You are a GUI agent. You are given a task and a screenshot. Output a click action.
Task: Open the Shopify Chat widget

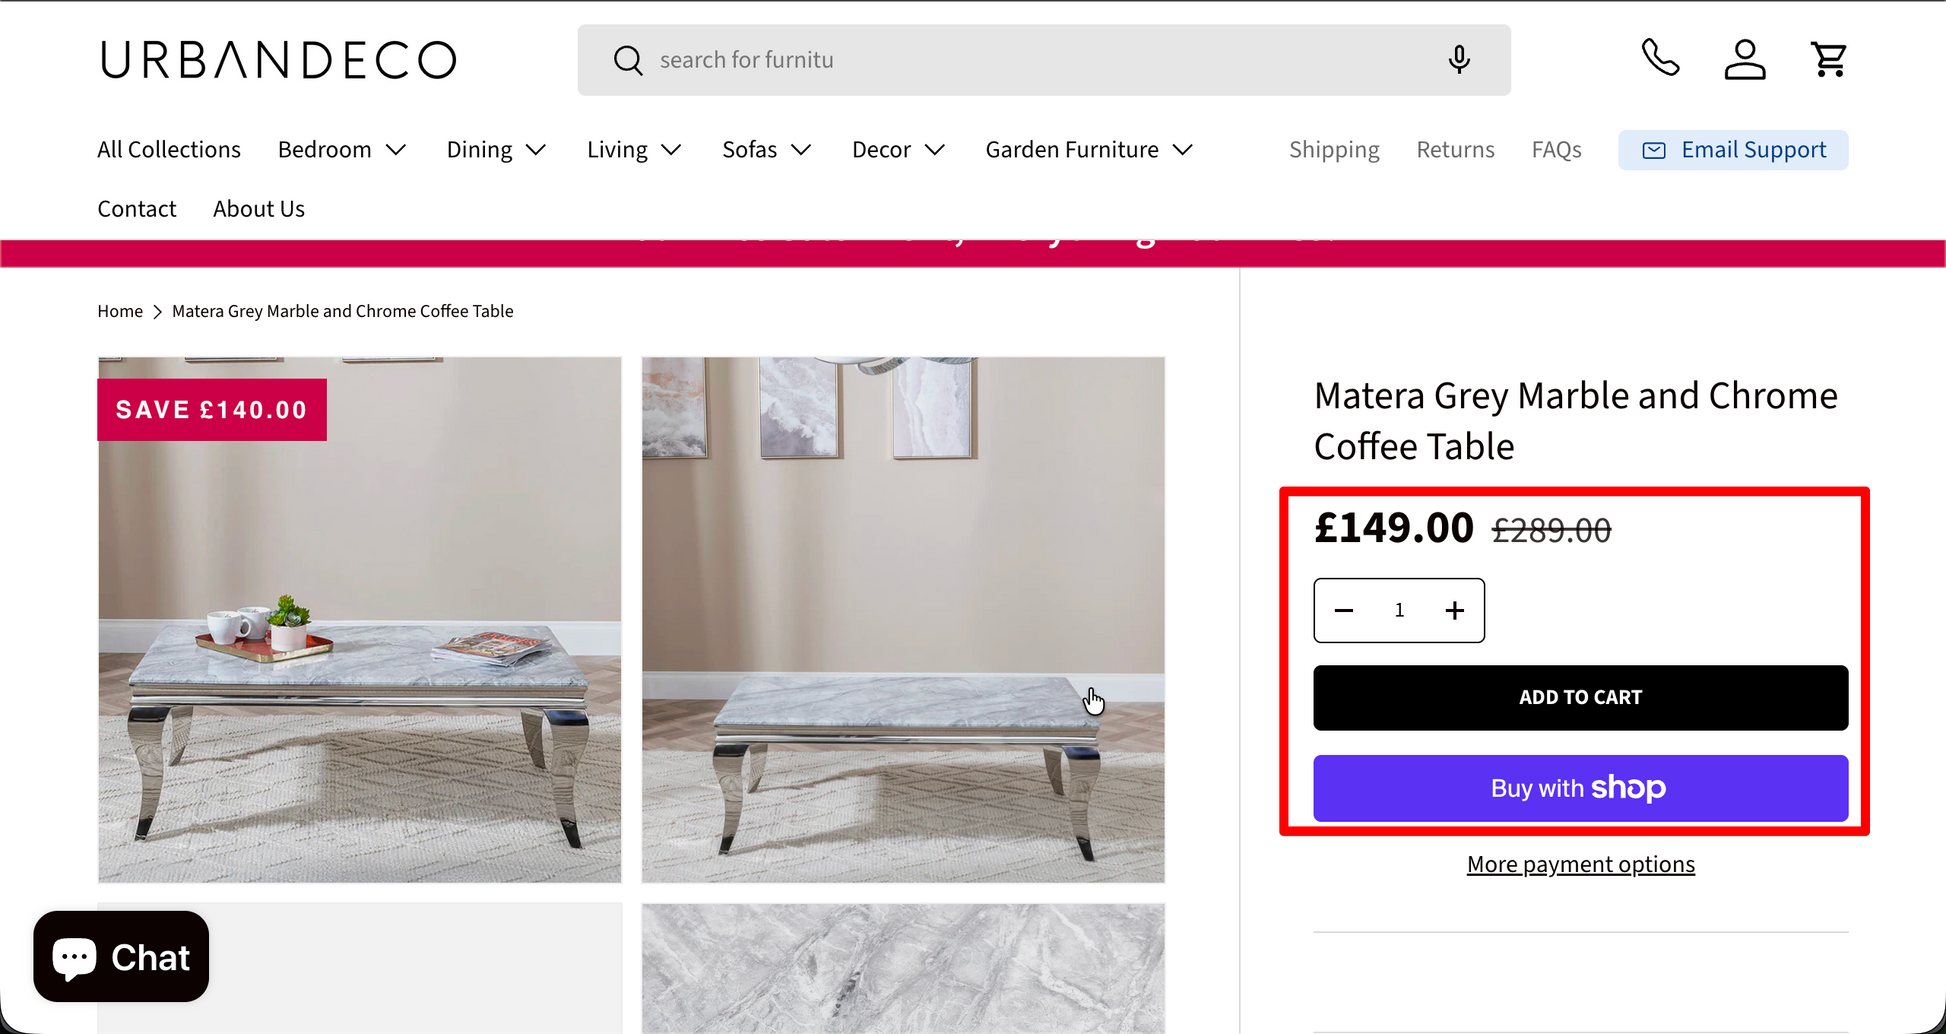click(x=121, y=957)
